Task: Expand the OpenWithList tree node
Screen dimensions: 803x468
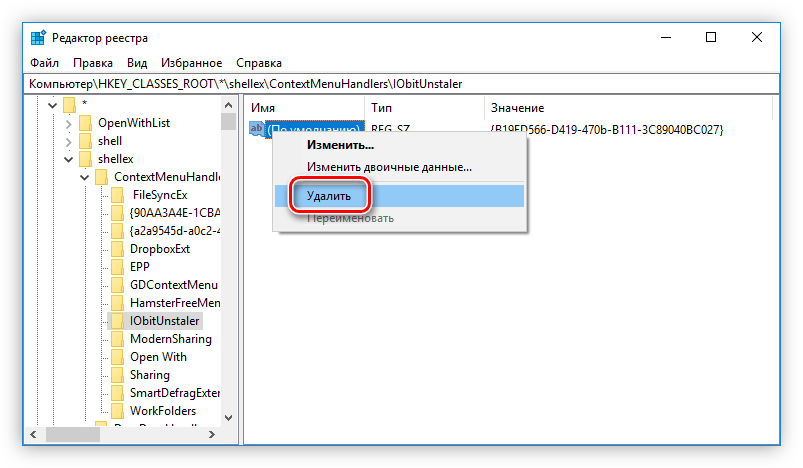Action: 69,123
